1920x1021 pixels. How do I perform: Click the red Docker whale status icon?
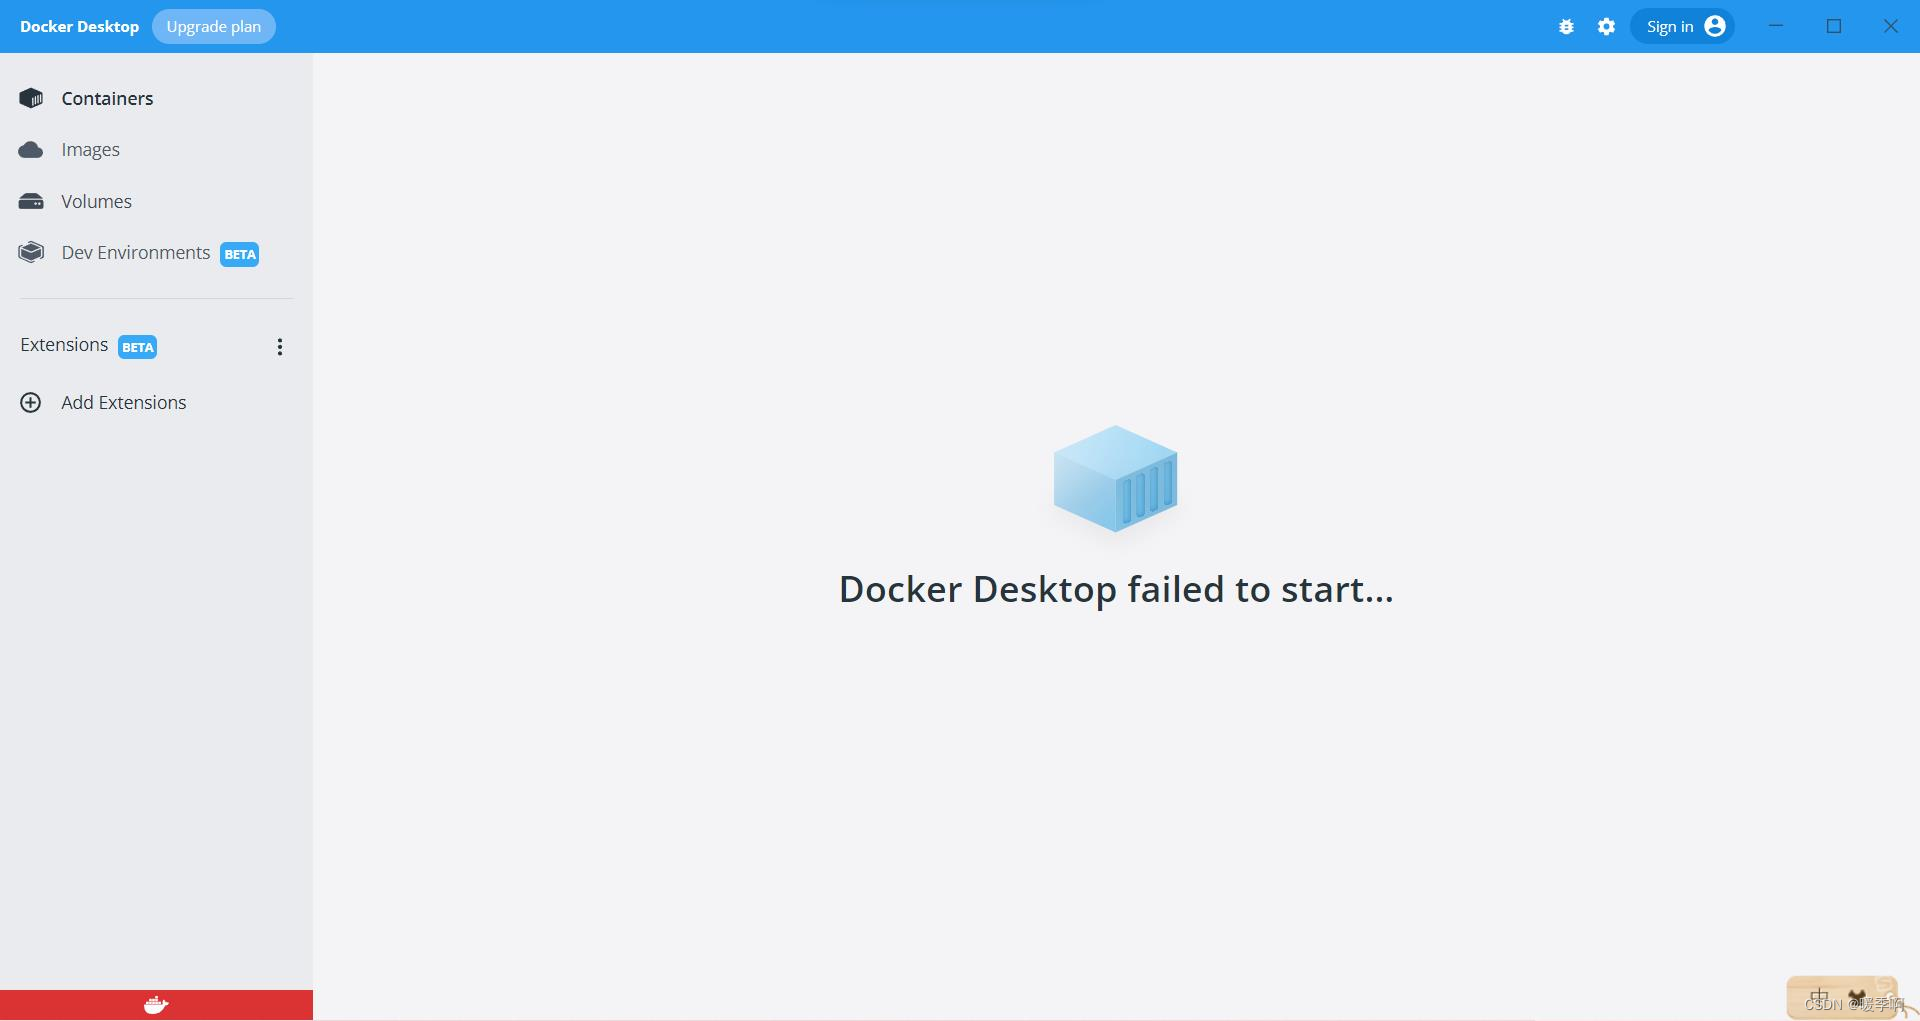[156, 1005]
